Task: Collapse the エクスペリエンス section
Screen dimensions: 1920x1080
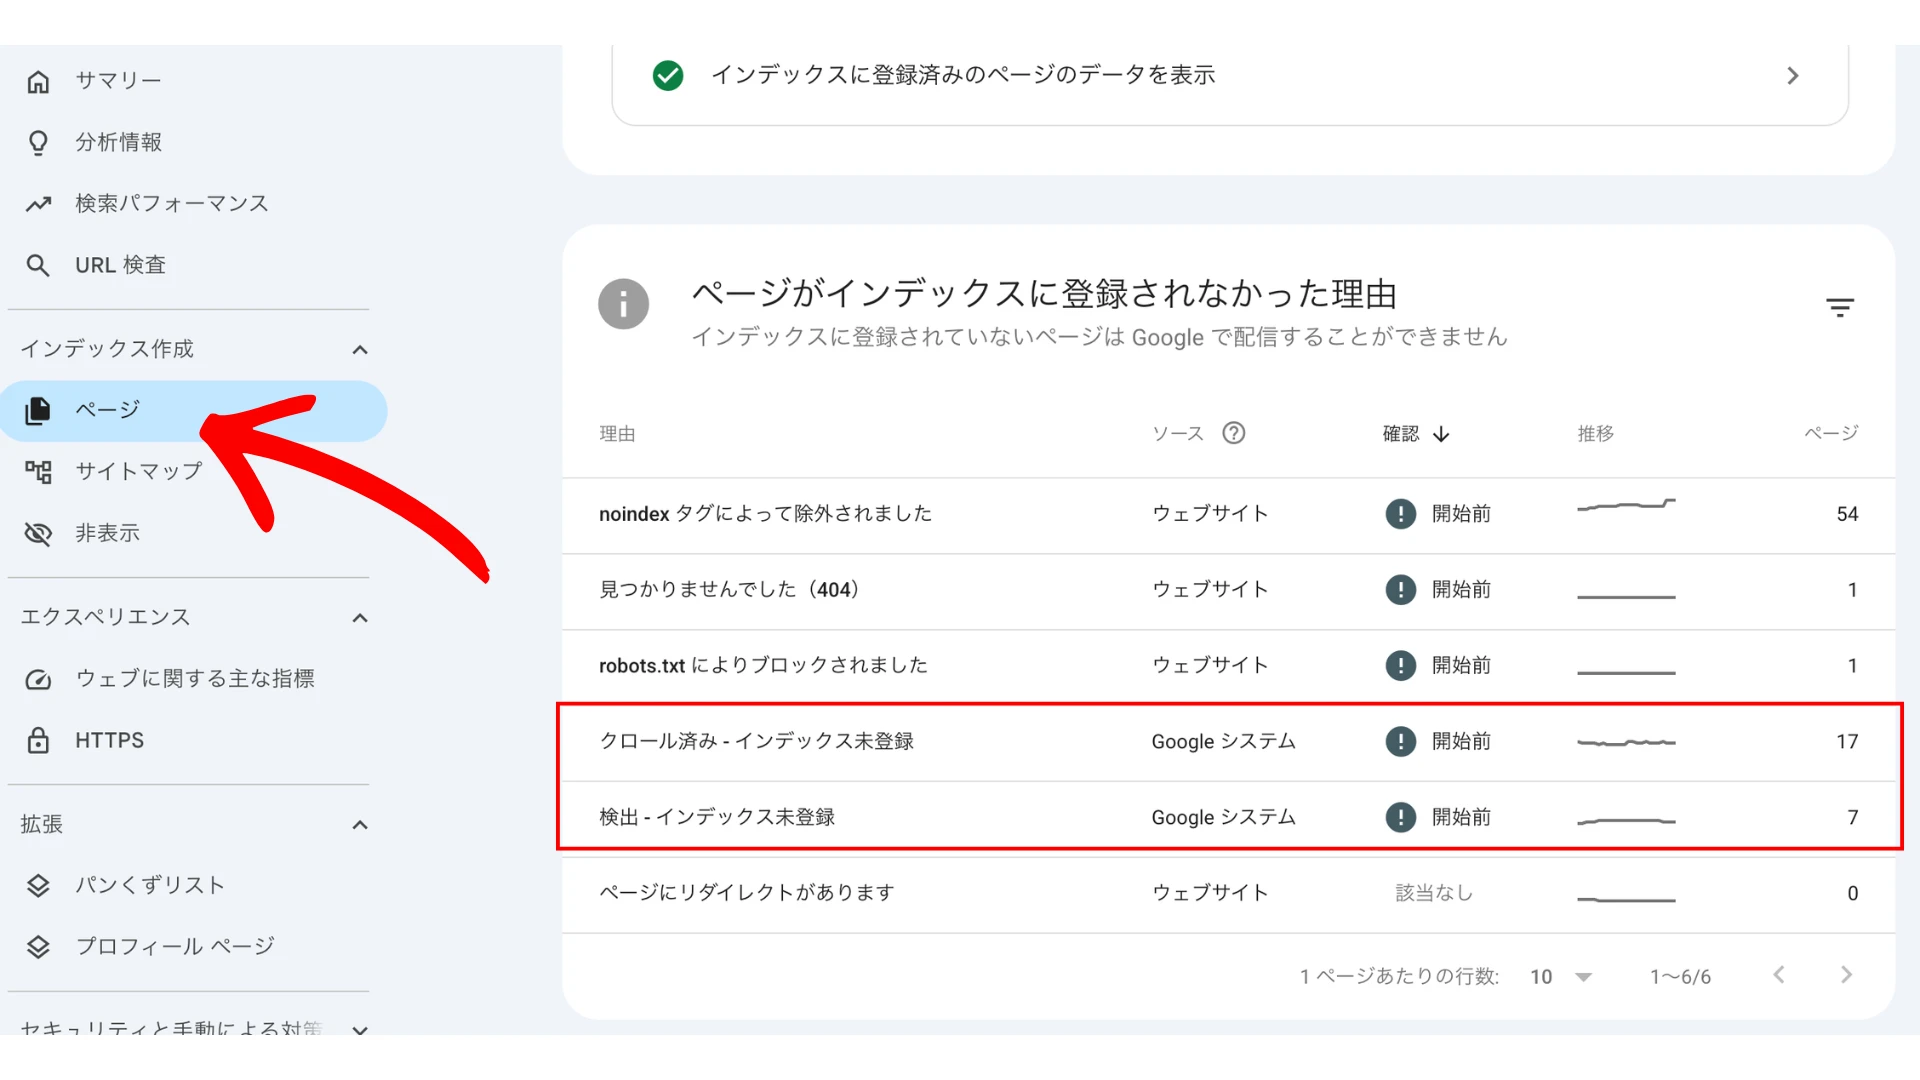Action: coord(360,619)
